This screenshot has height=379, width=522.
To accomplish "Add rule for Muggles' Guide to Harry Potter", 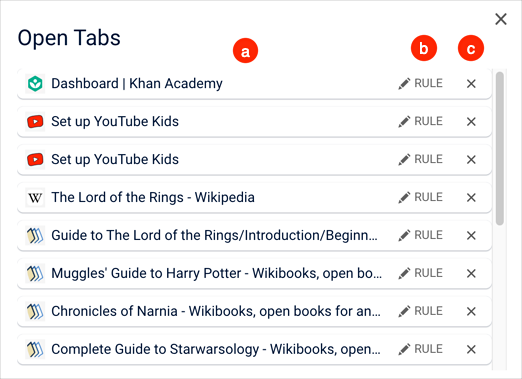I will 420,273.
